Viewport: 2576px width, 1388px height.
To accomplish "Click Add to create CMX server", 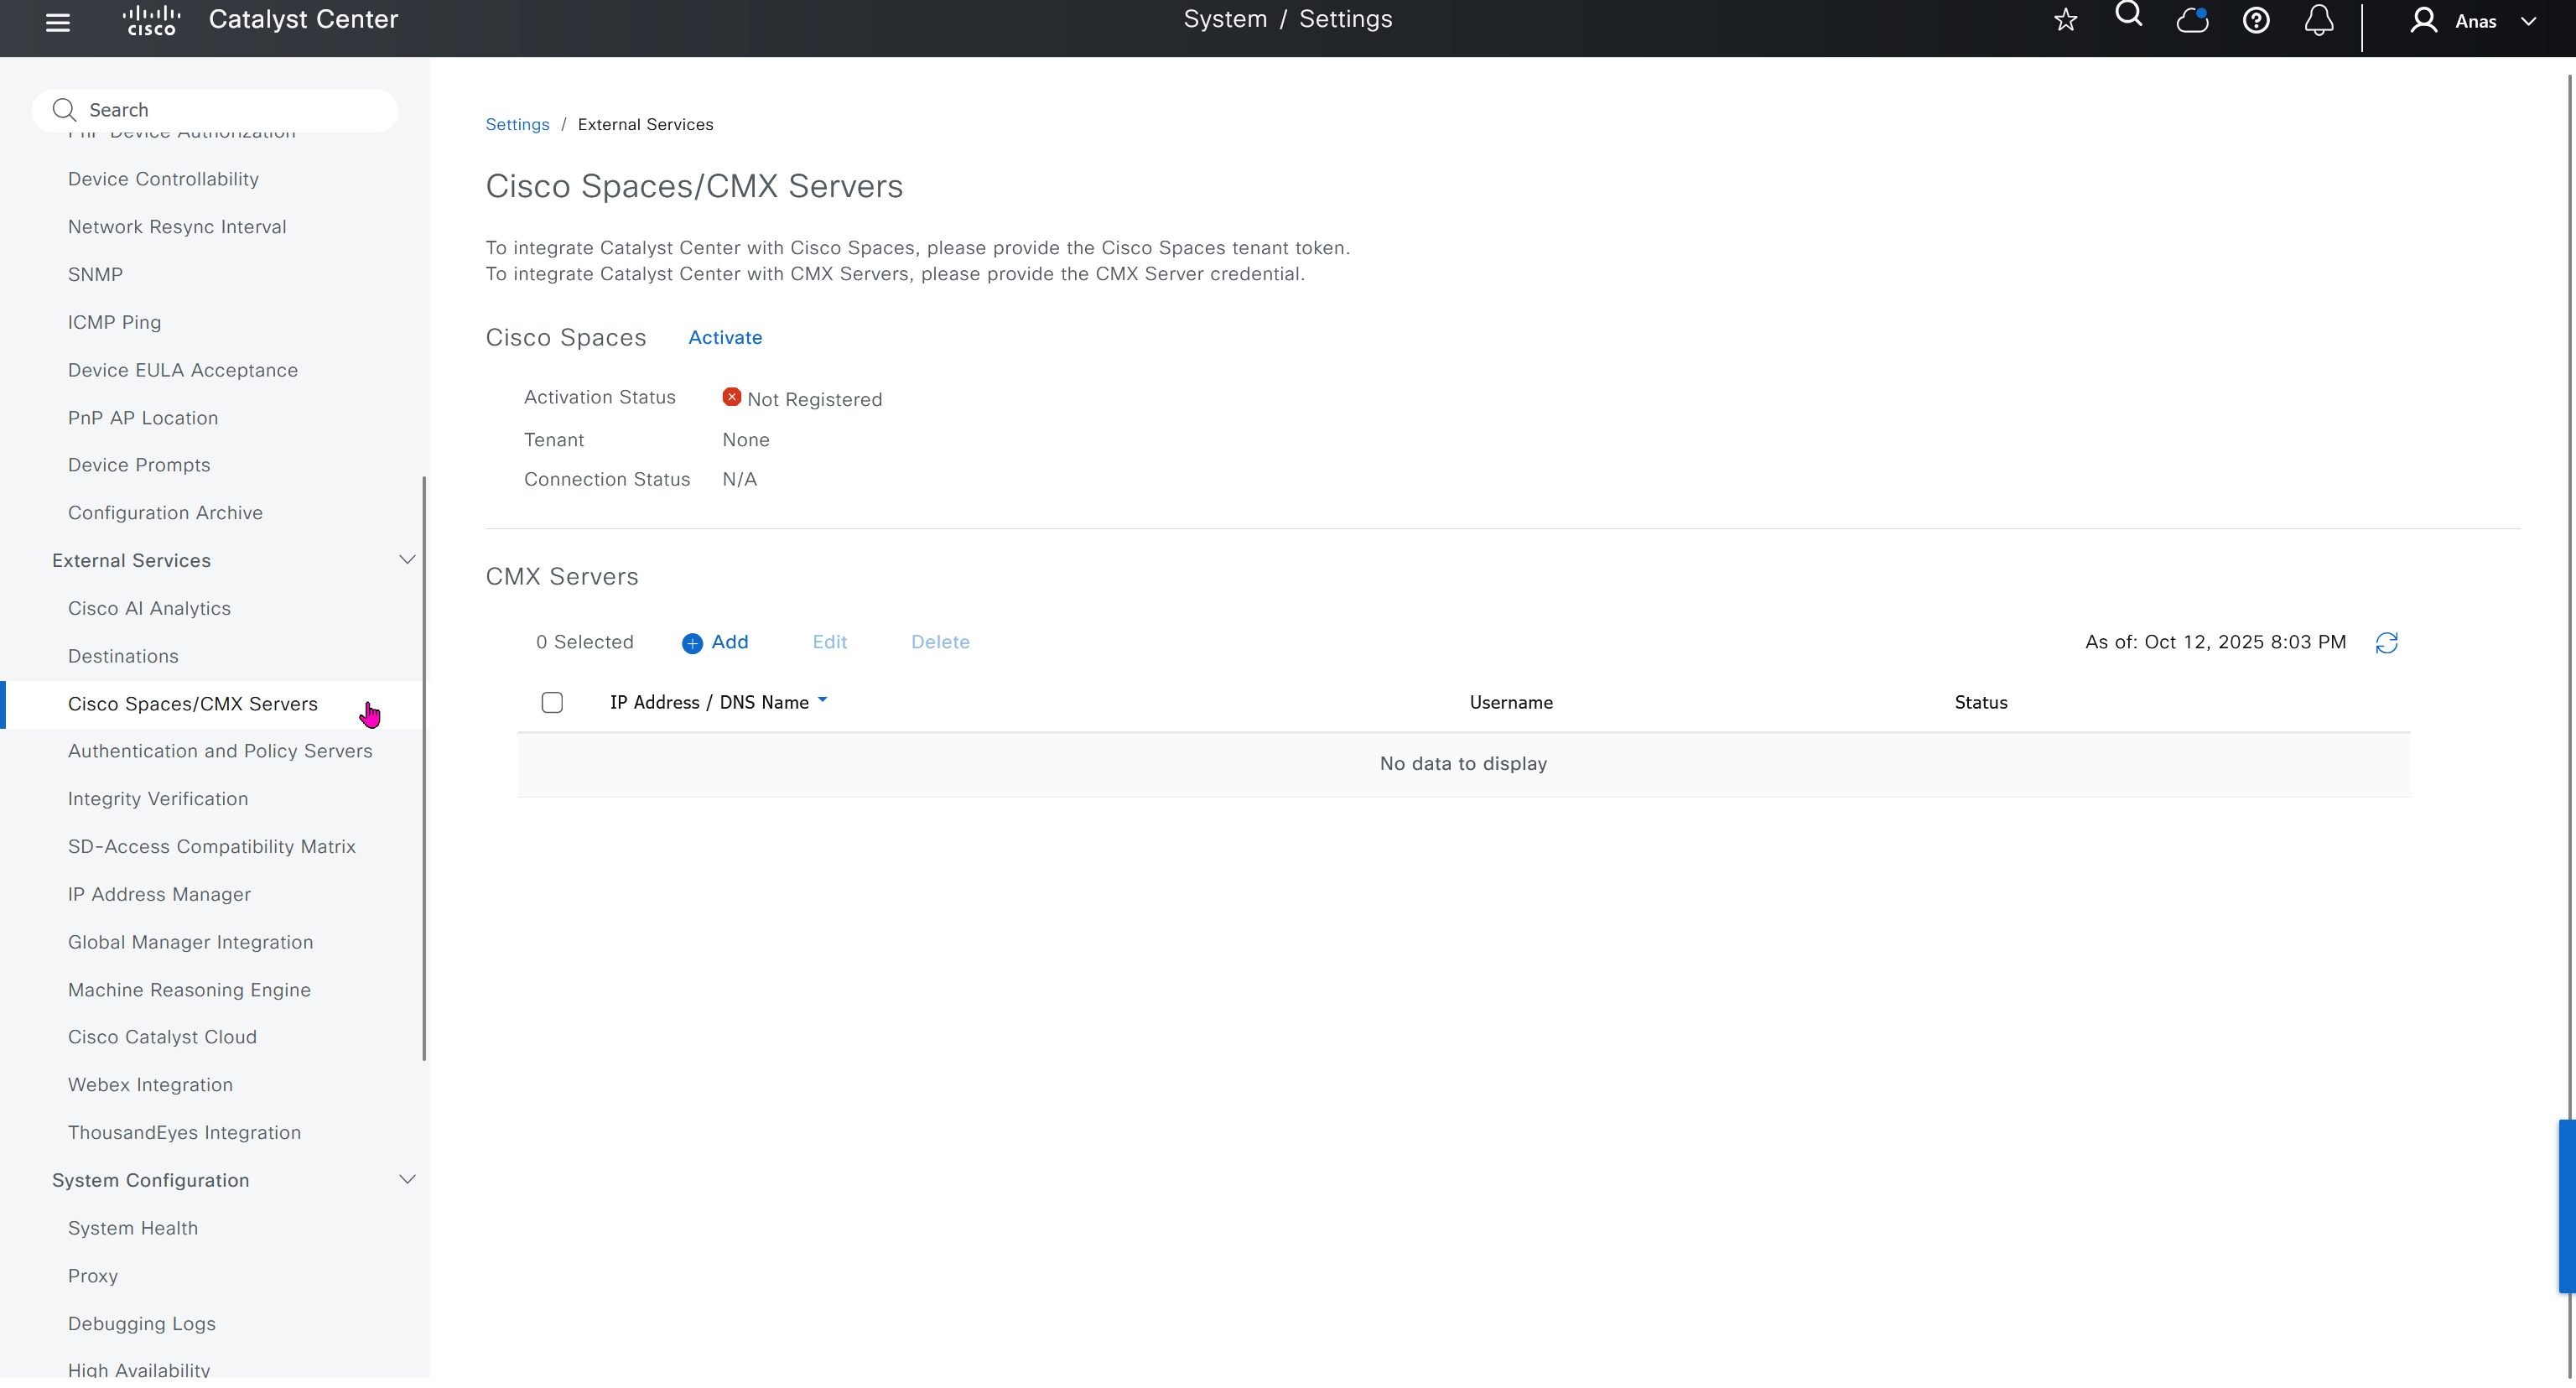I will [x=715, y=642].
